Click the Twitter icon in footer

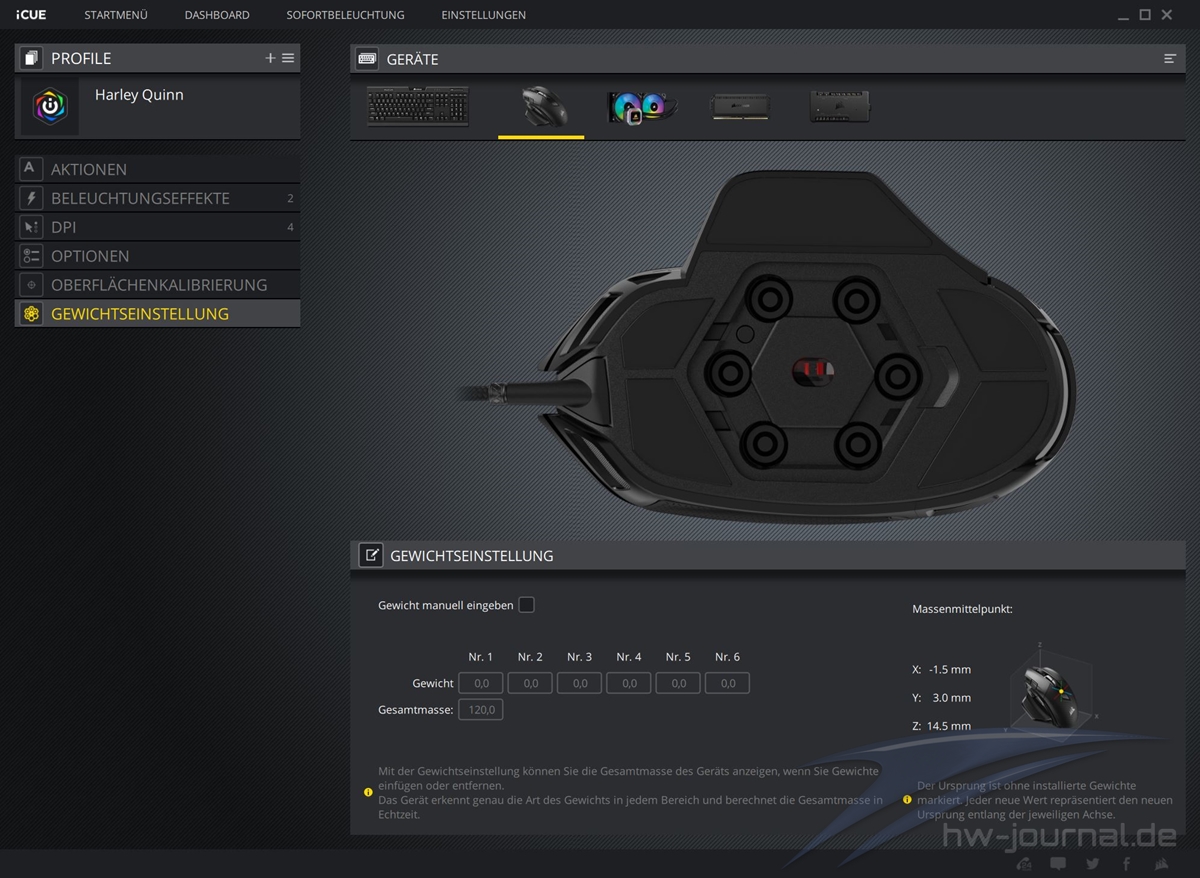[1092, 864]
